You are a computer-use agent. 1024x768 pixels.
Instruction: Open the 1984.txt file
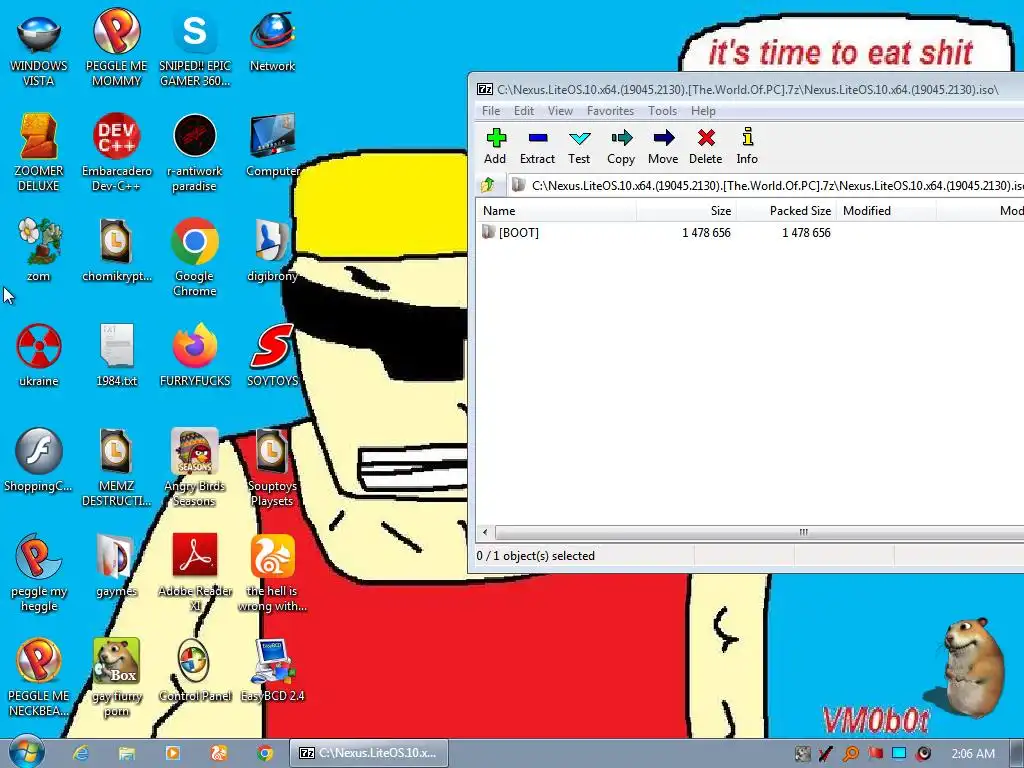point(116,355)
